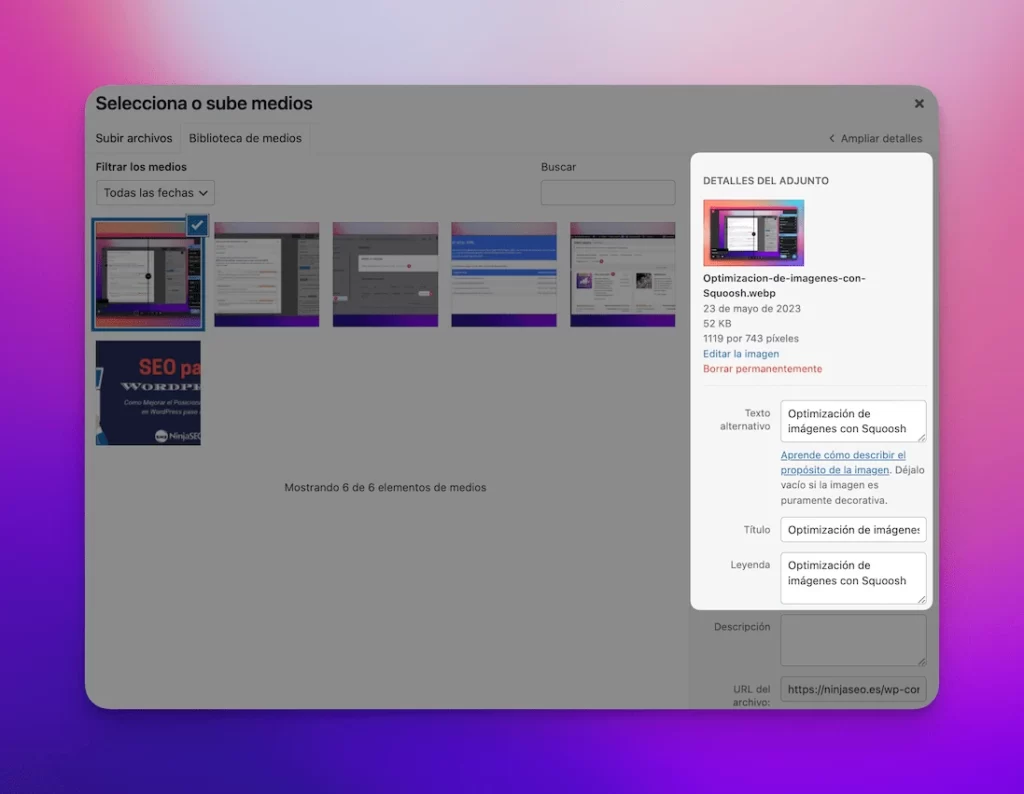The width and height of the screenshot is (1024, 794).
Task: Switch to the Subir archivos tab
Action: tap(134, 139)
